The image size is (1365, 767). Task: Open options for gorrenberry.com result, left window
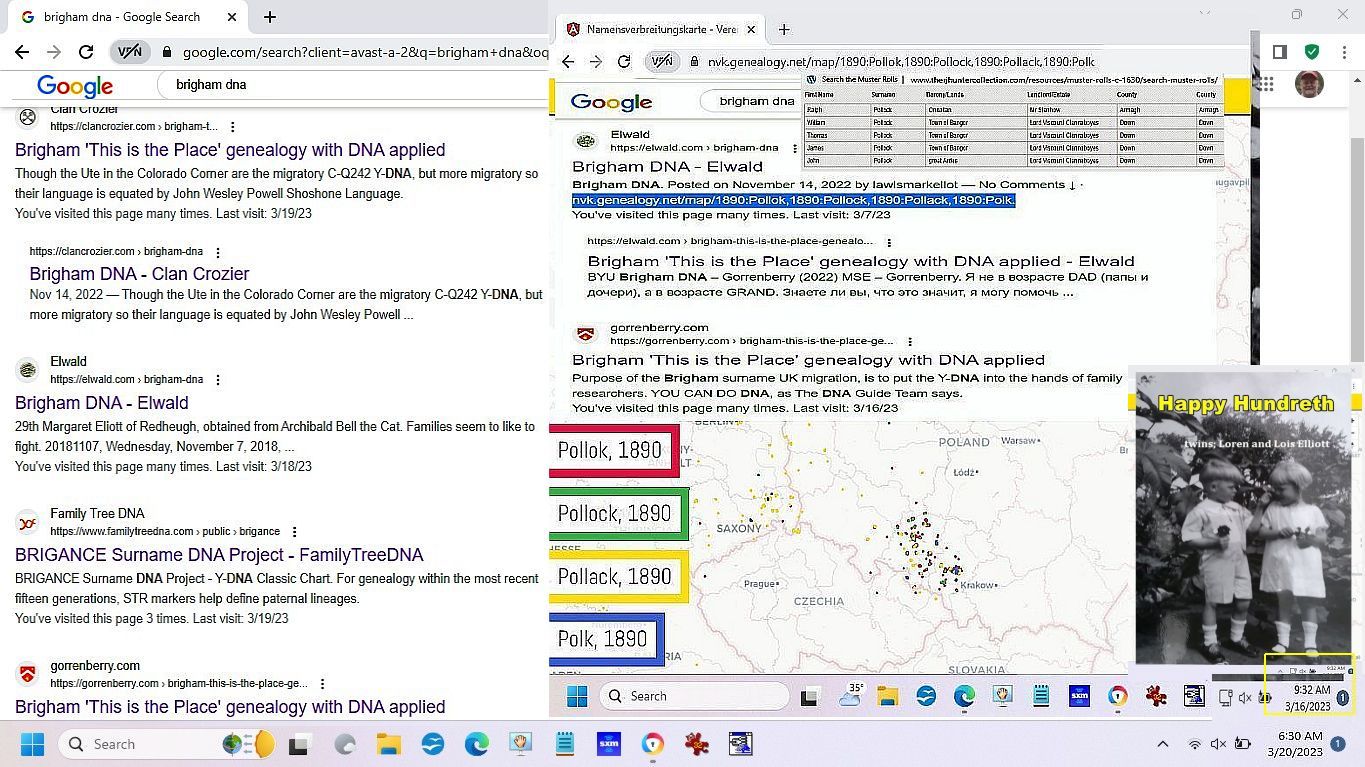click(322, 684)
